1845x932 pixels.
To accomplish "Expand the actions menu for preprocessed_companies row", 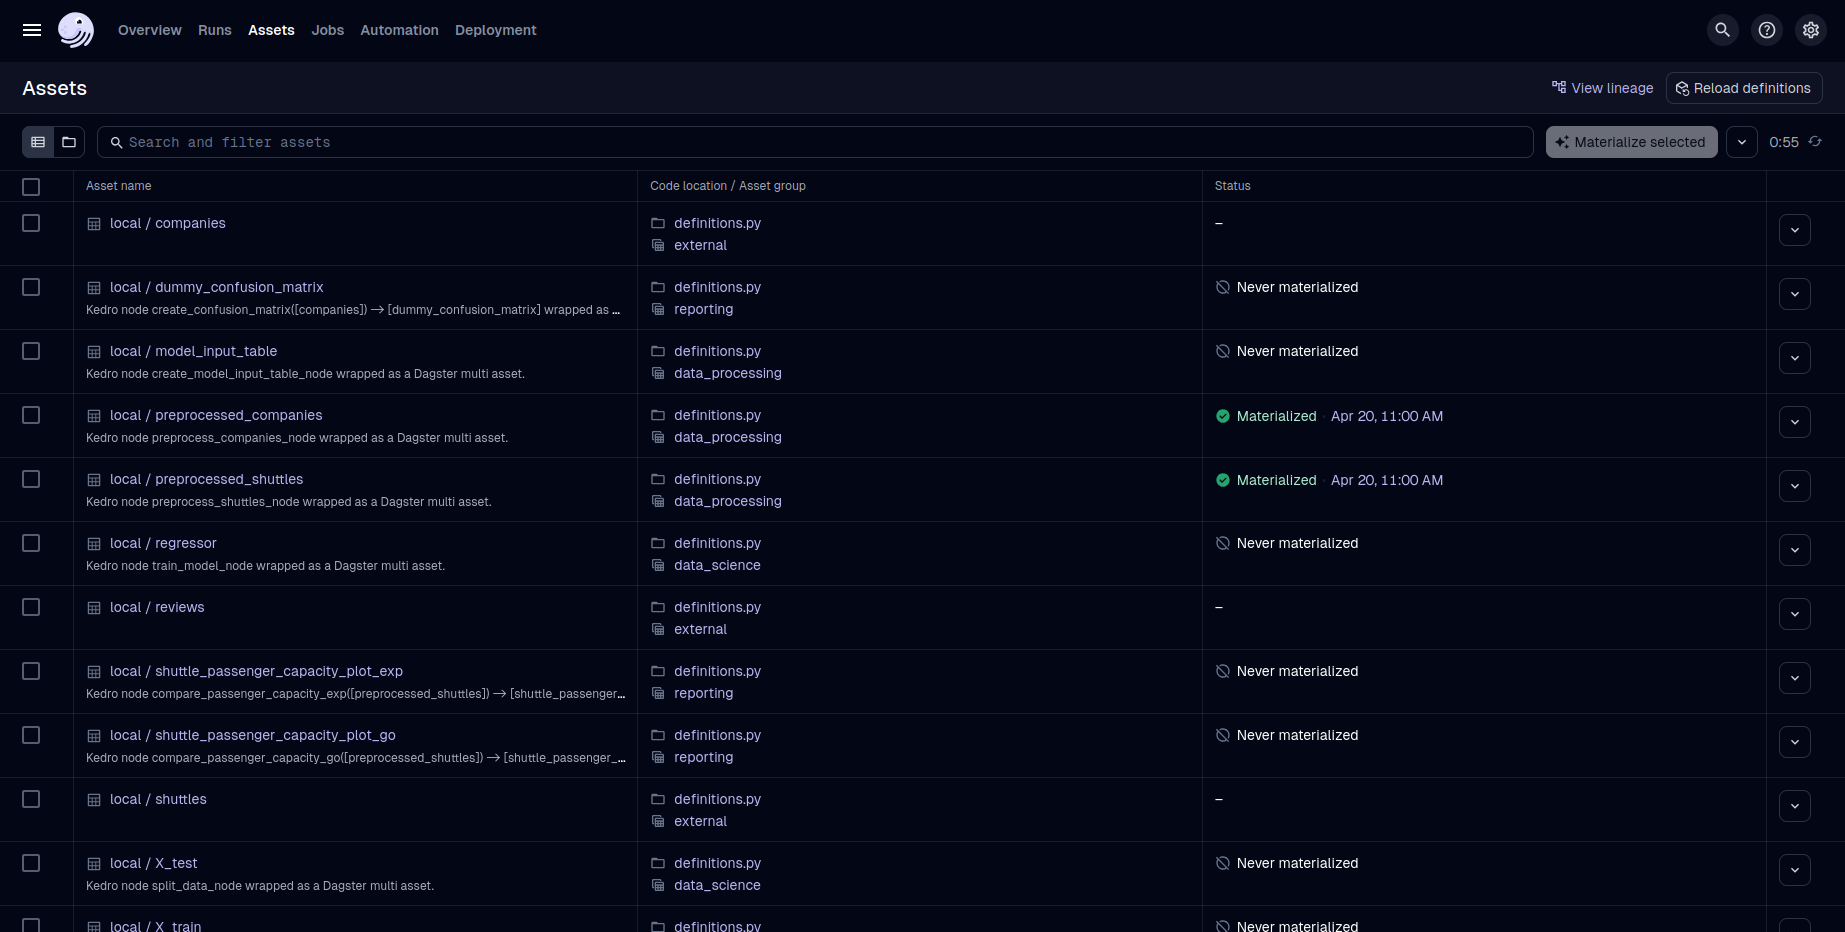I will pyautogui.click(x=1795, y=422).
